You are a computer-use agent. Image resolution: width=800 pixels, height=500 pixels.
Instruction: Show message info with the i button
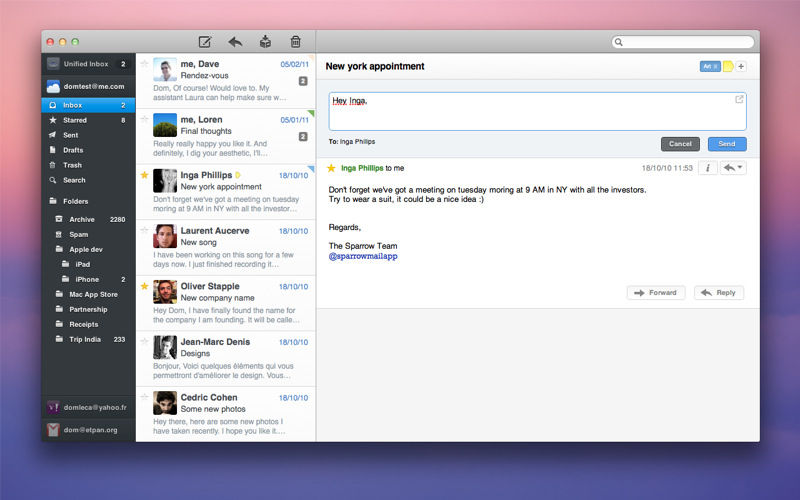point(708,168)
